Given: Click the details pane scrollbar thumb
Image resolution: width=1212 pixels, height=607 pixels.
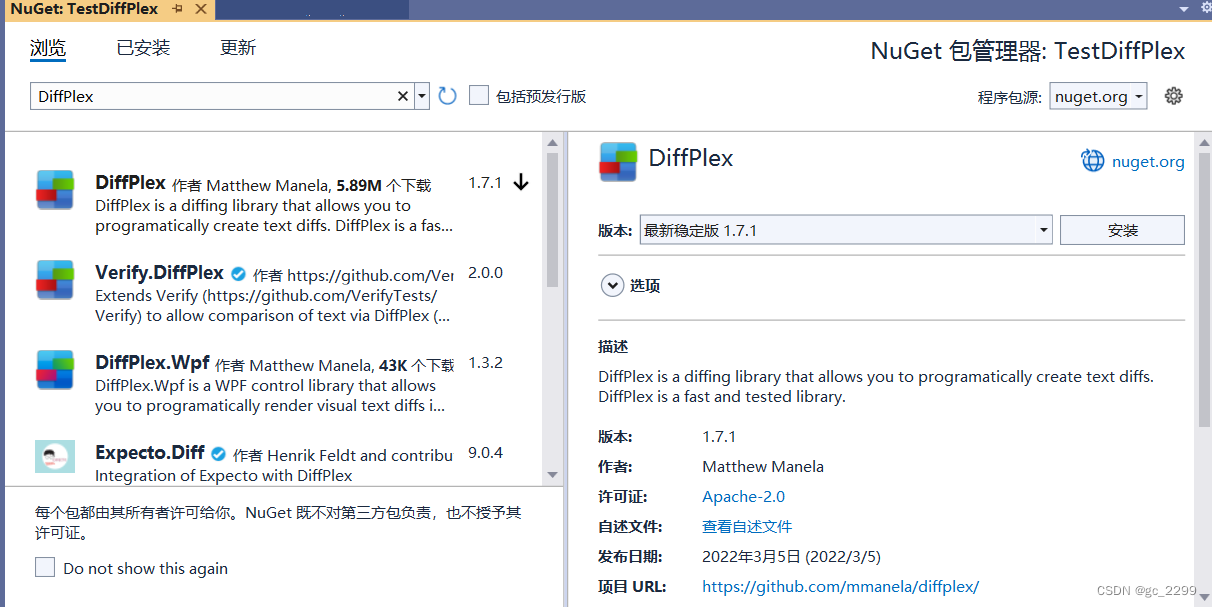Looking at the screenshot, I should tap(1204, 290).
